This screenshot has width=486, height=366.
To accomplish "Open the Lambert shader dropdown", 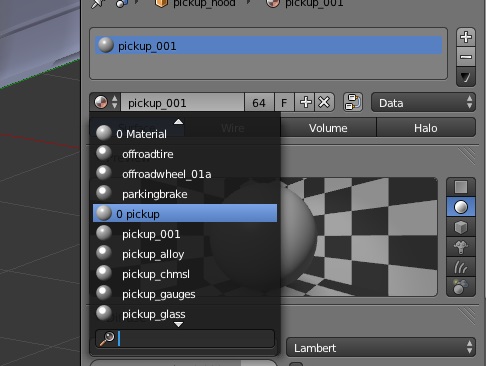I will (381, 348).
